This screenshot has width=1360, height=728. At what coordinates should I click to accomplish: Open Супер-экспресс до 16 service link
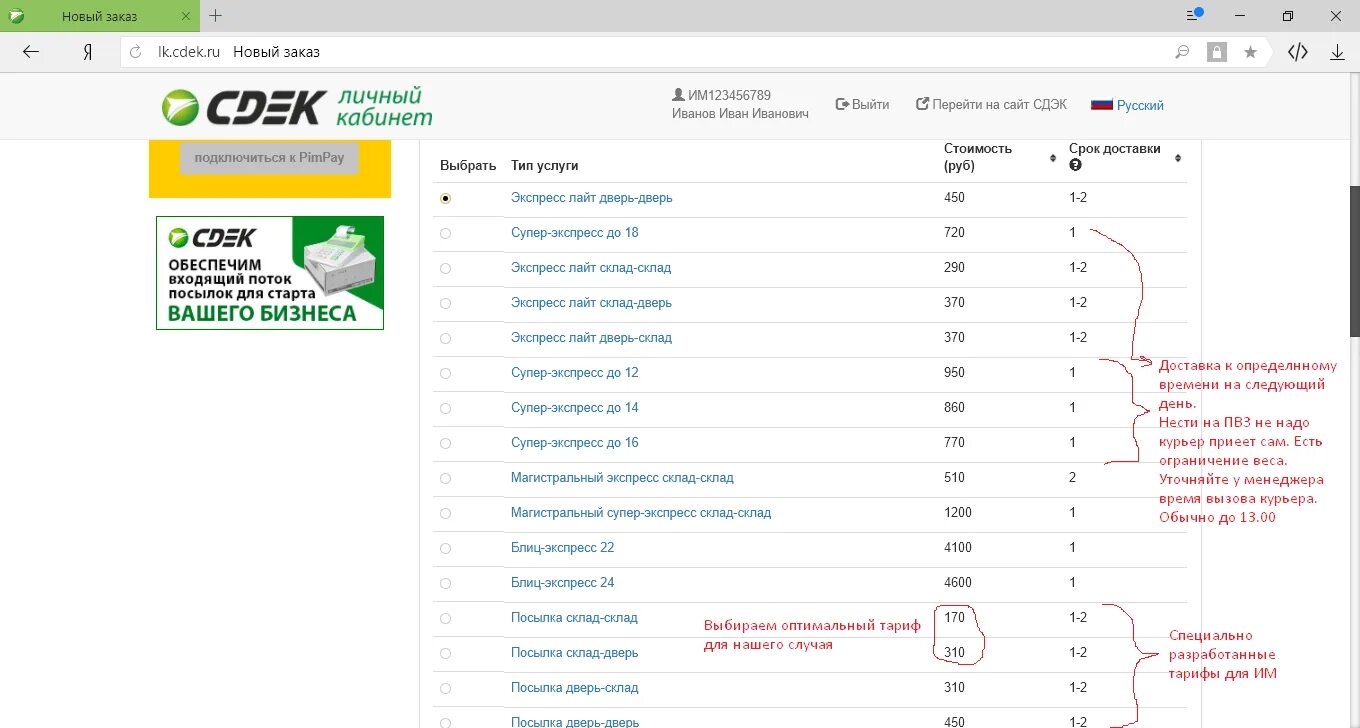[x=574, y=443]
